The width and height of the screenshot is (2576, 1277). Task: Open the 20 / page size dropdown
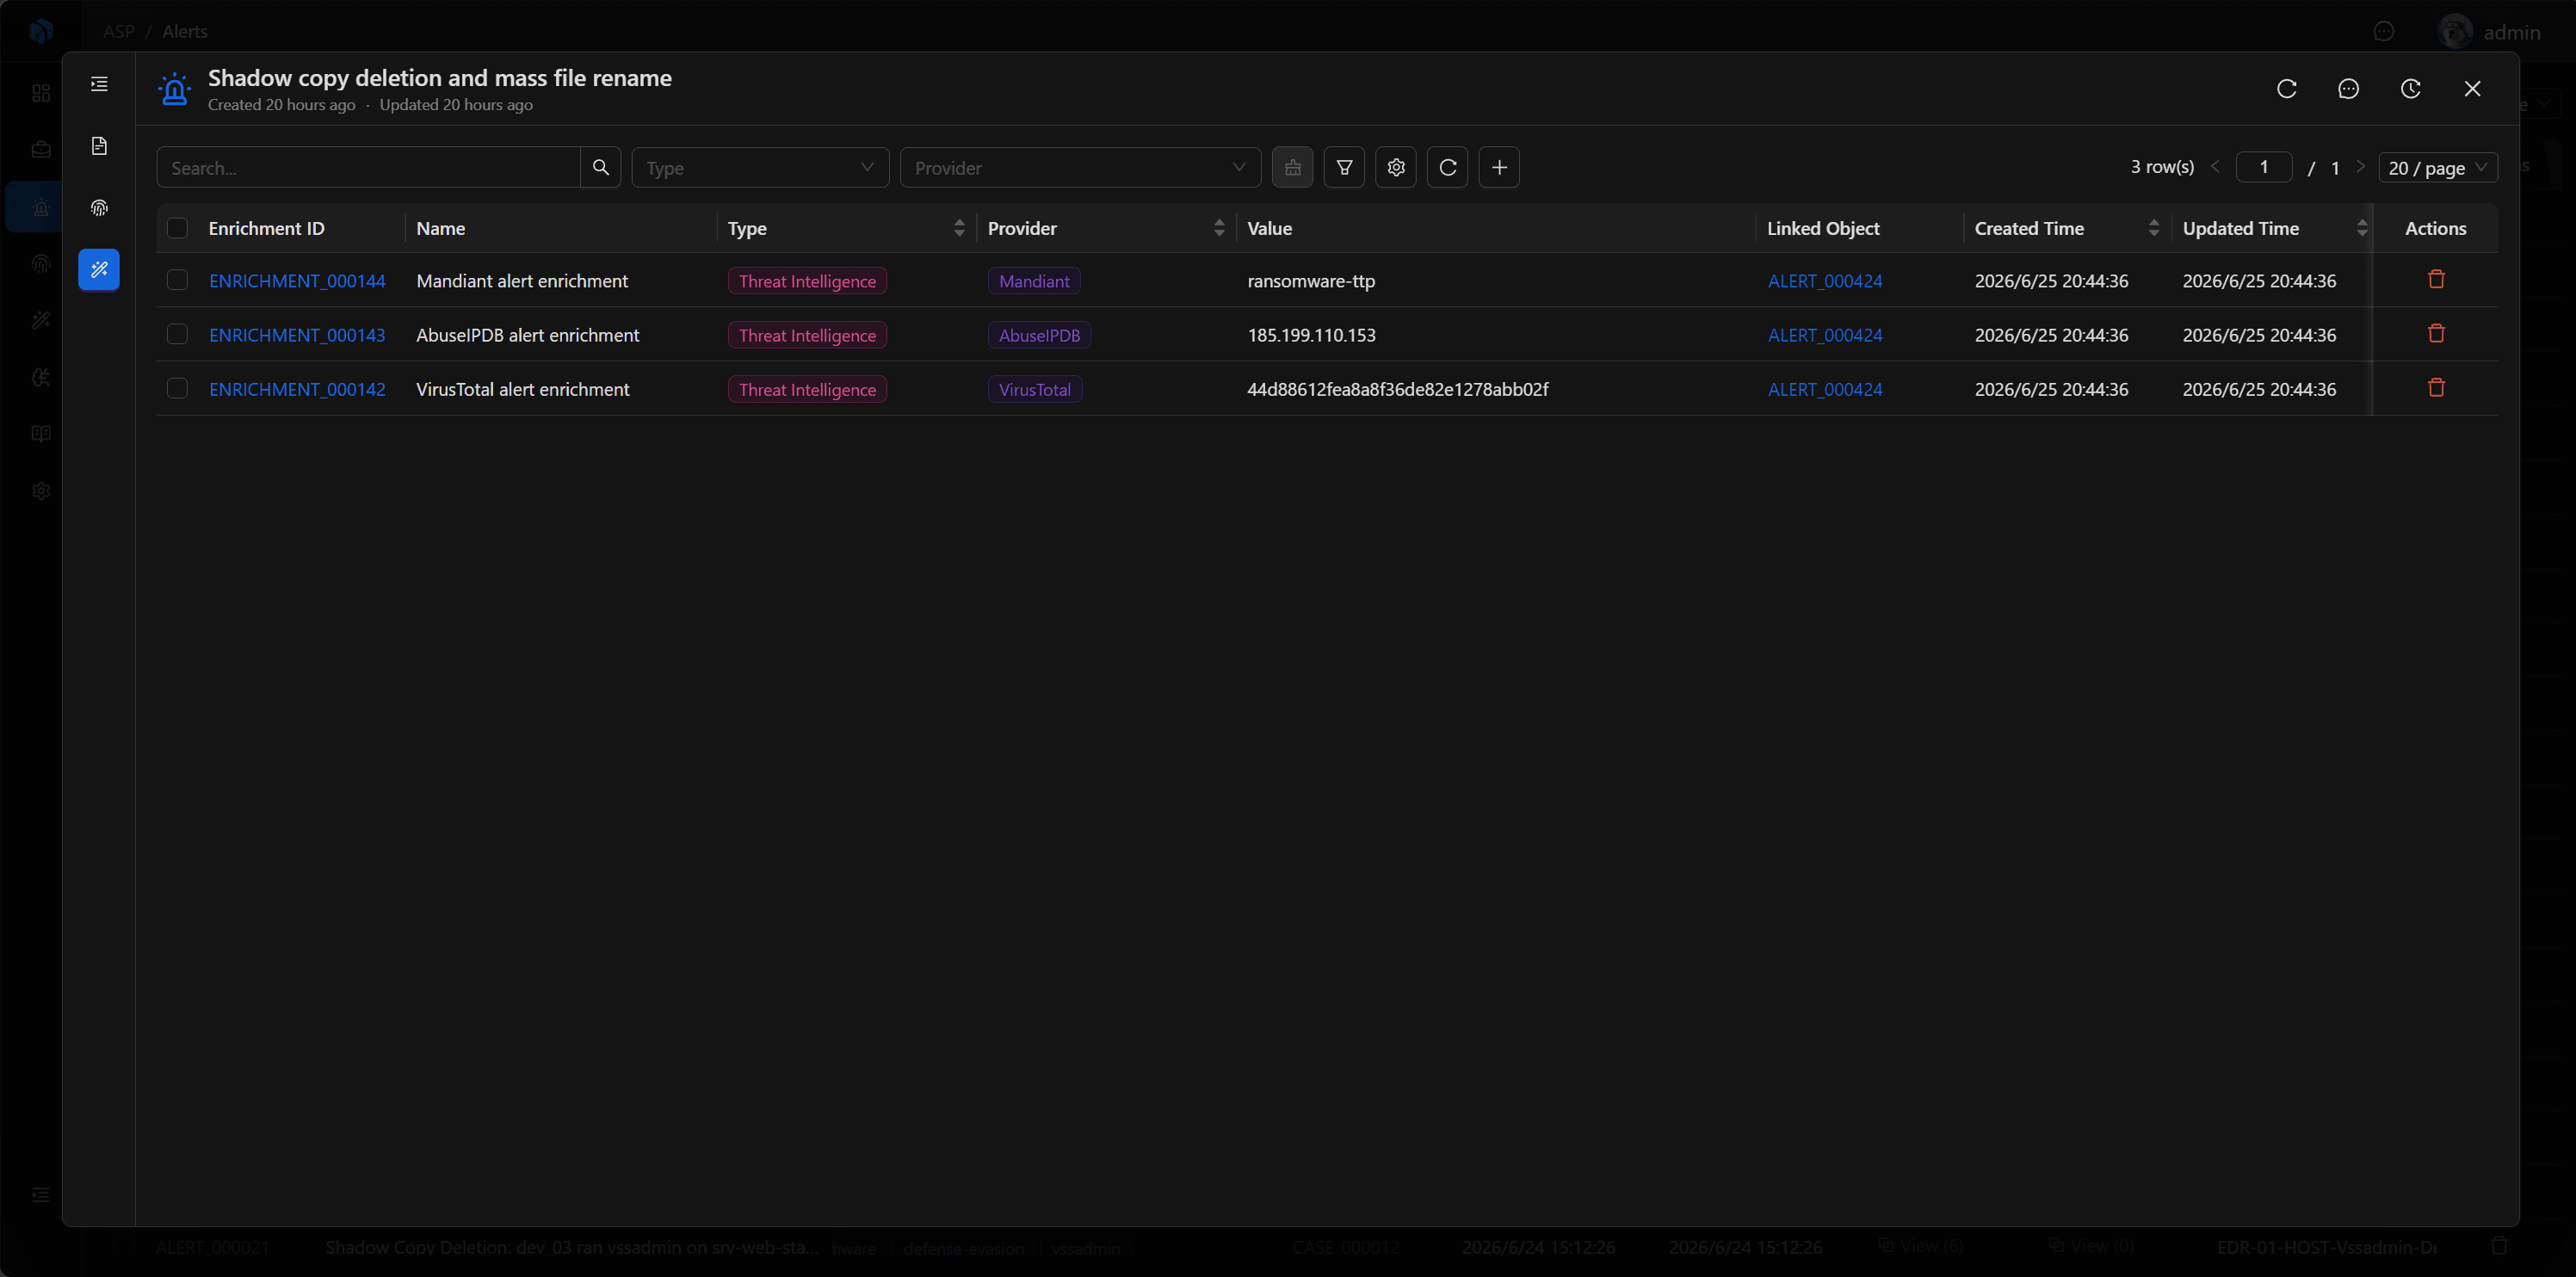pos(2439,167)
